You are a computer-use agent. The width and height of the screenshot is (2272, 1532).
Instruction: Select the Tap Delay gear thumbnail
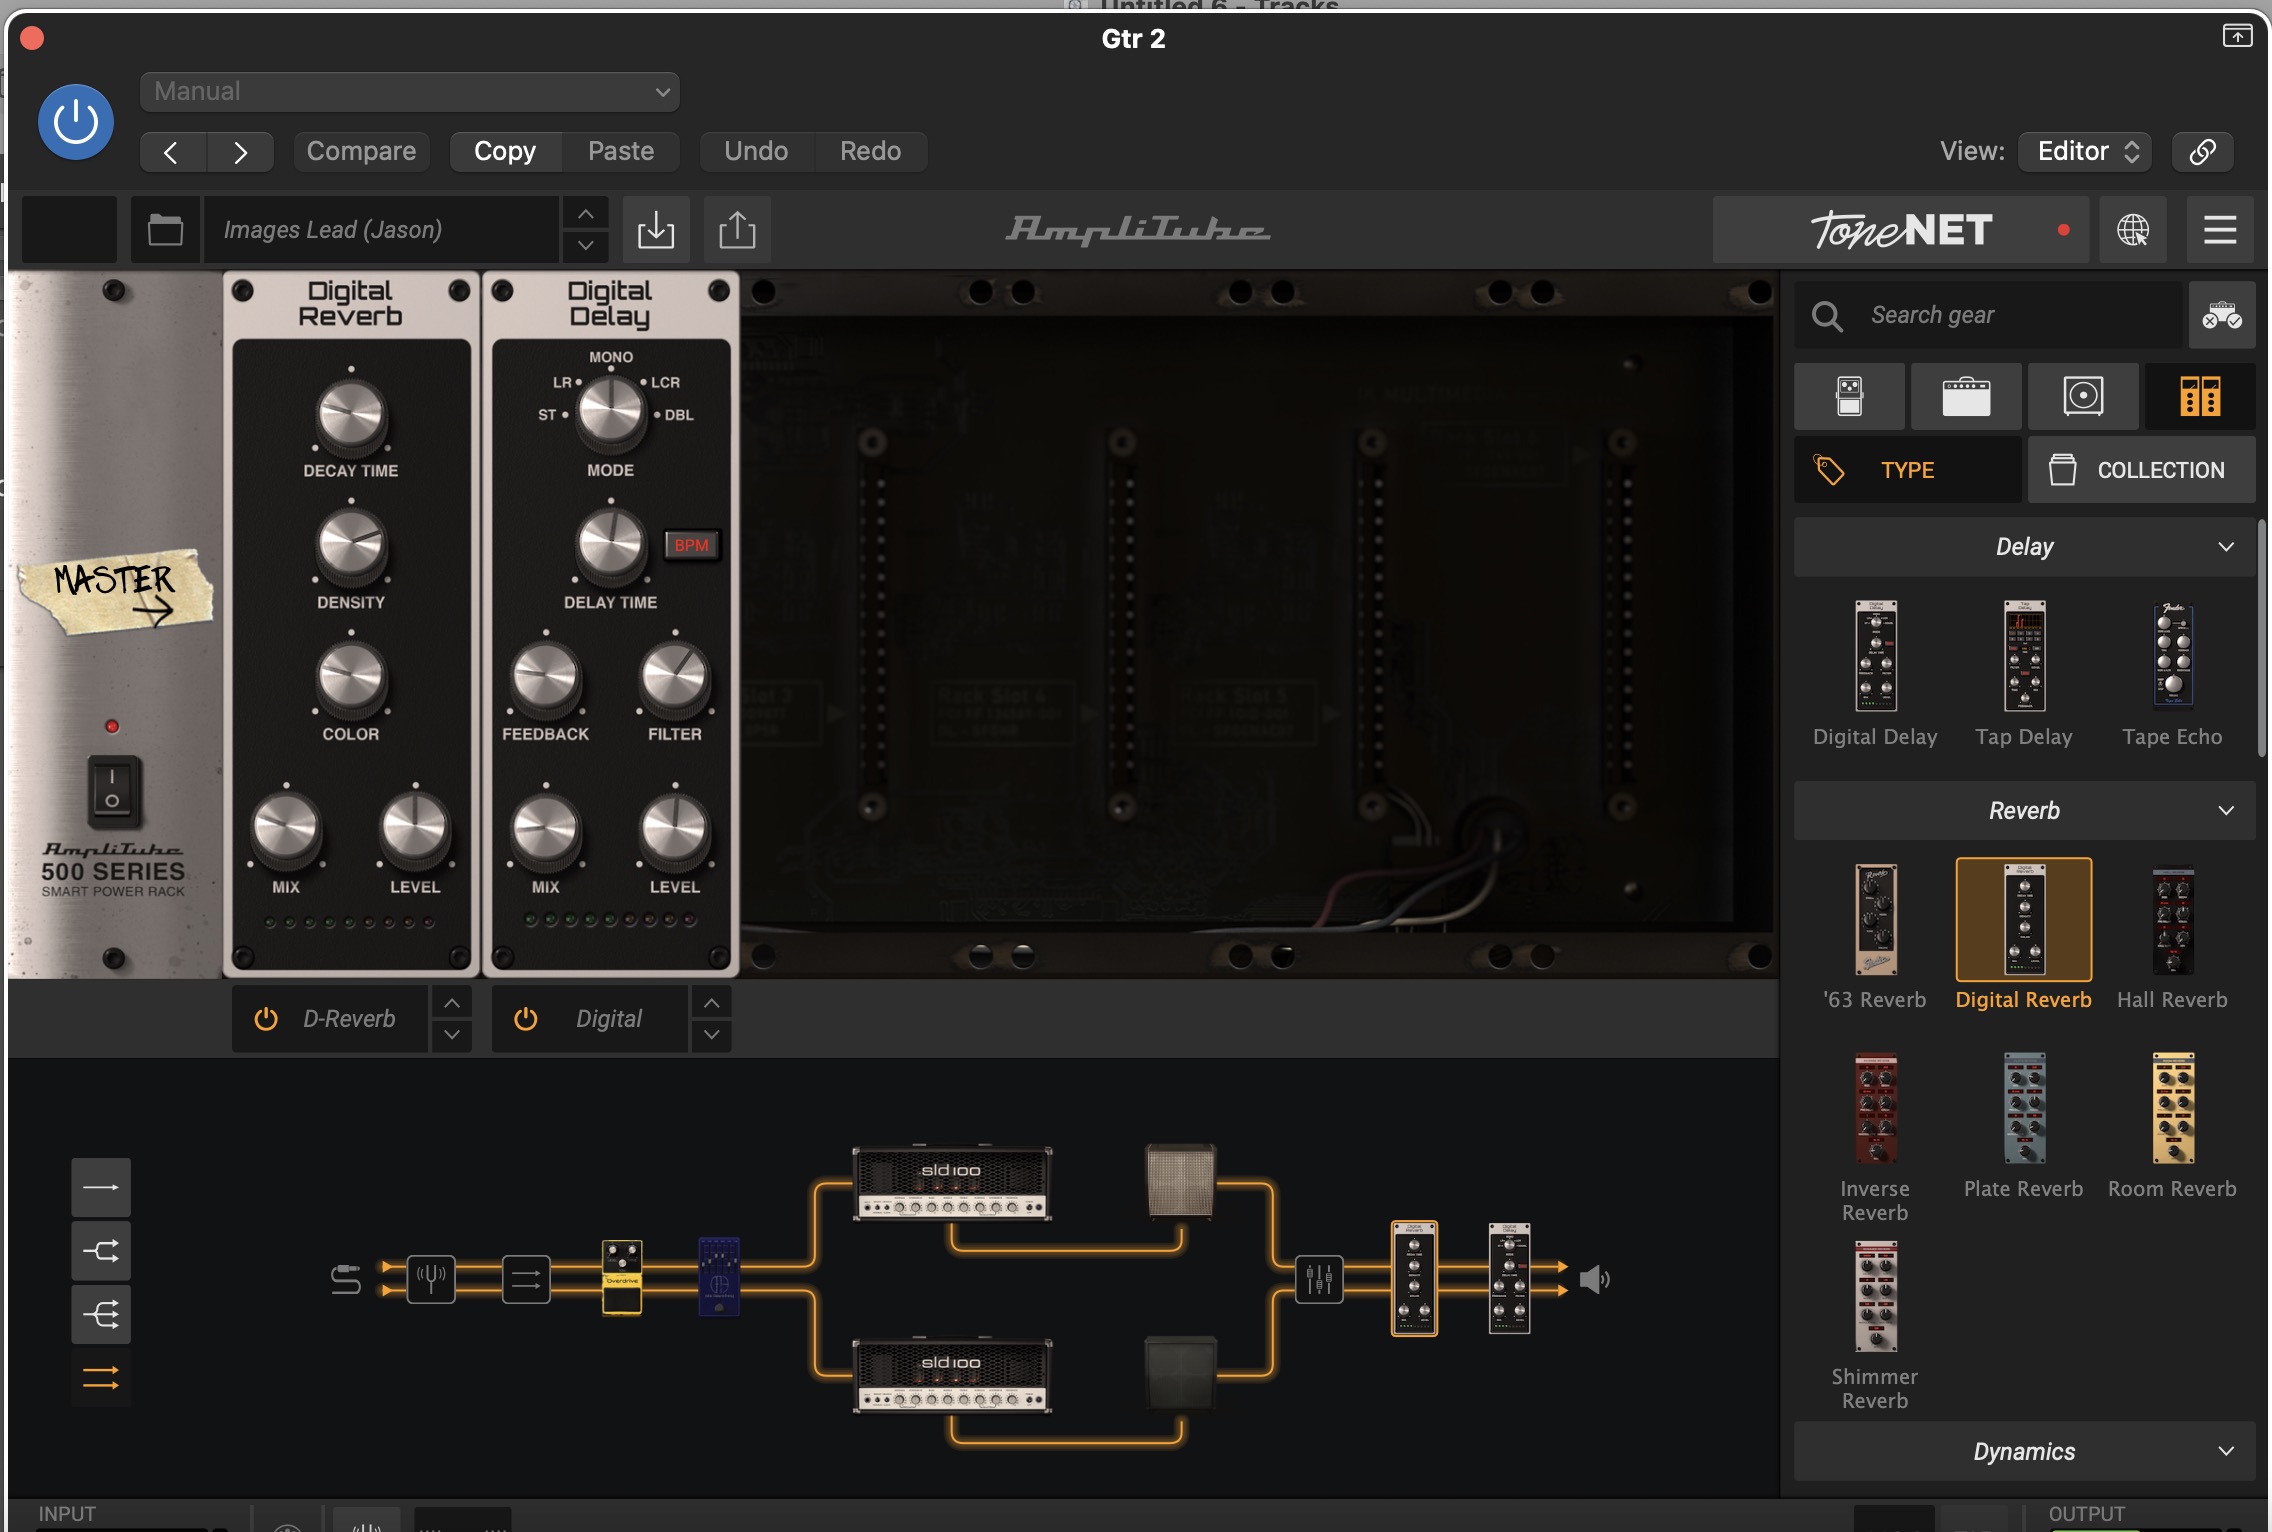(2024, 656)
